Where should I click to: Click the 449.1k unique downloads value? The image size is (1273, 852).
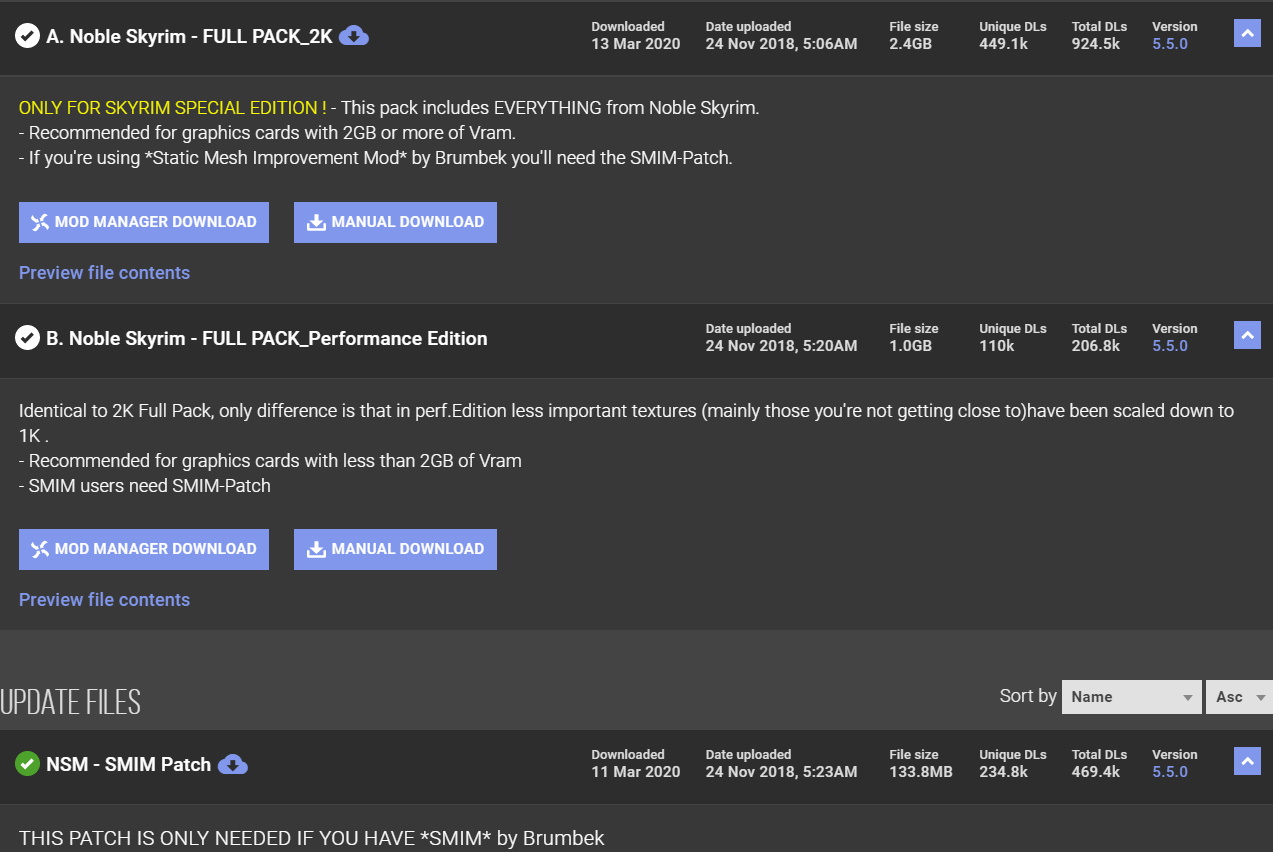pos(1003,44)
